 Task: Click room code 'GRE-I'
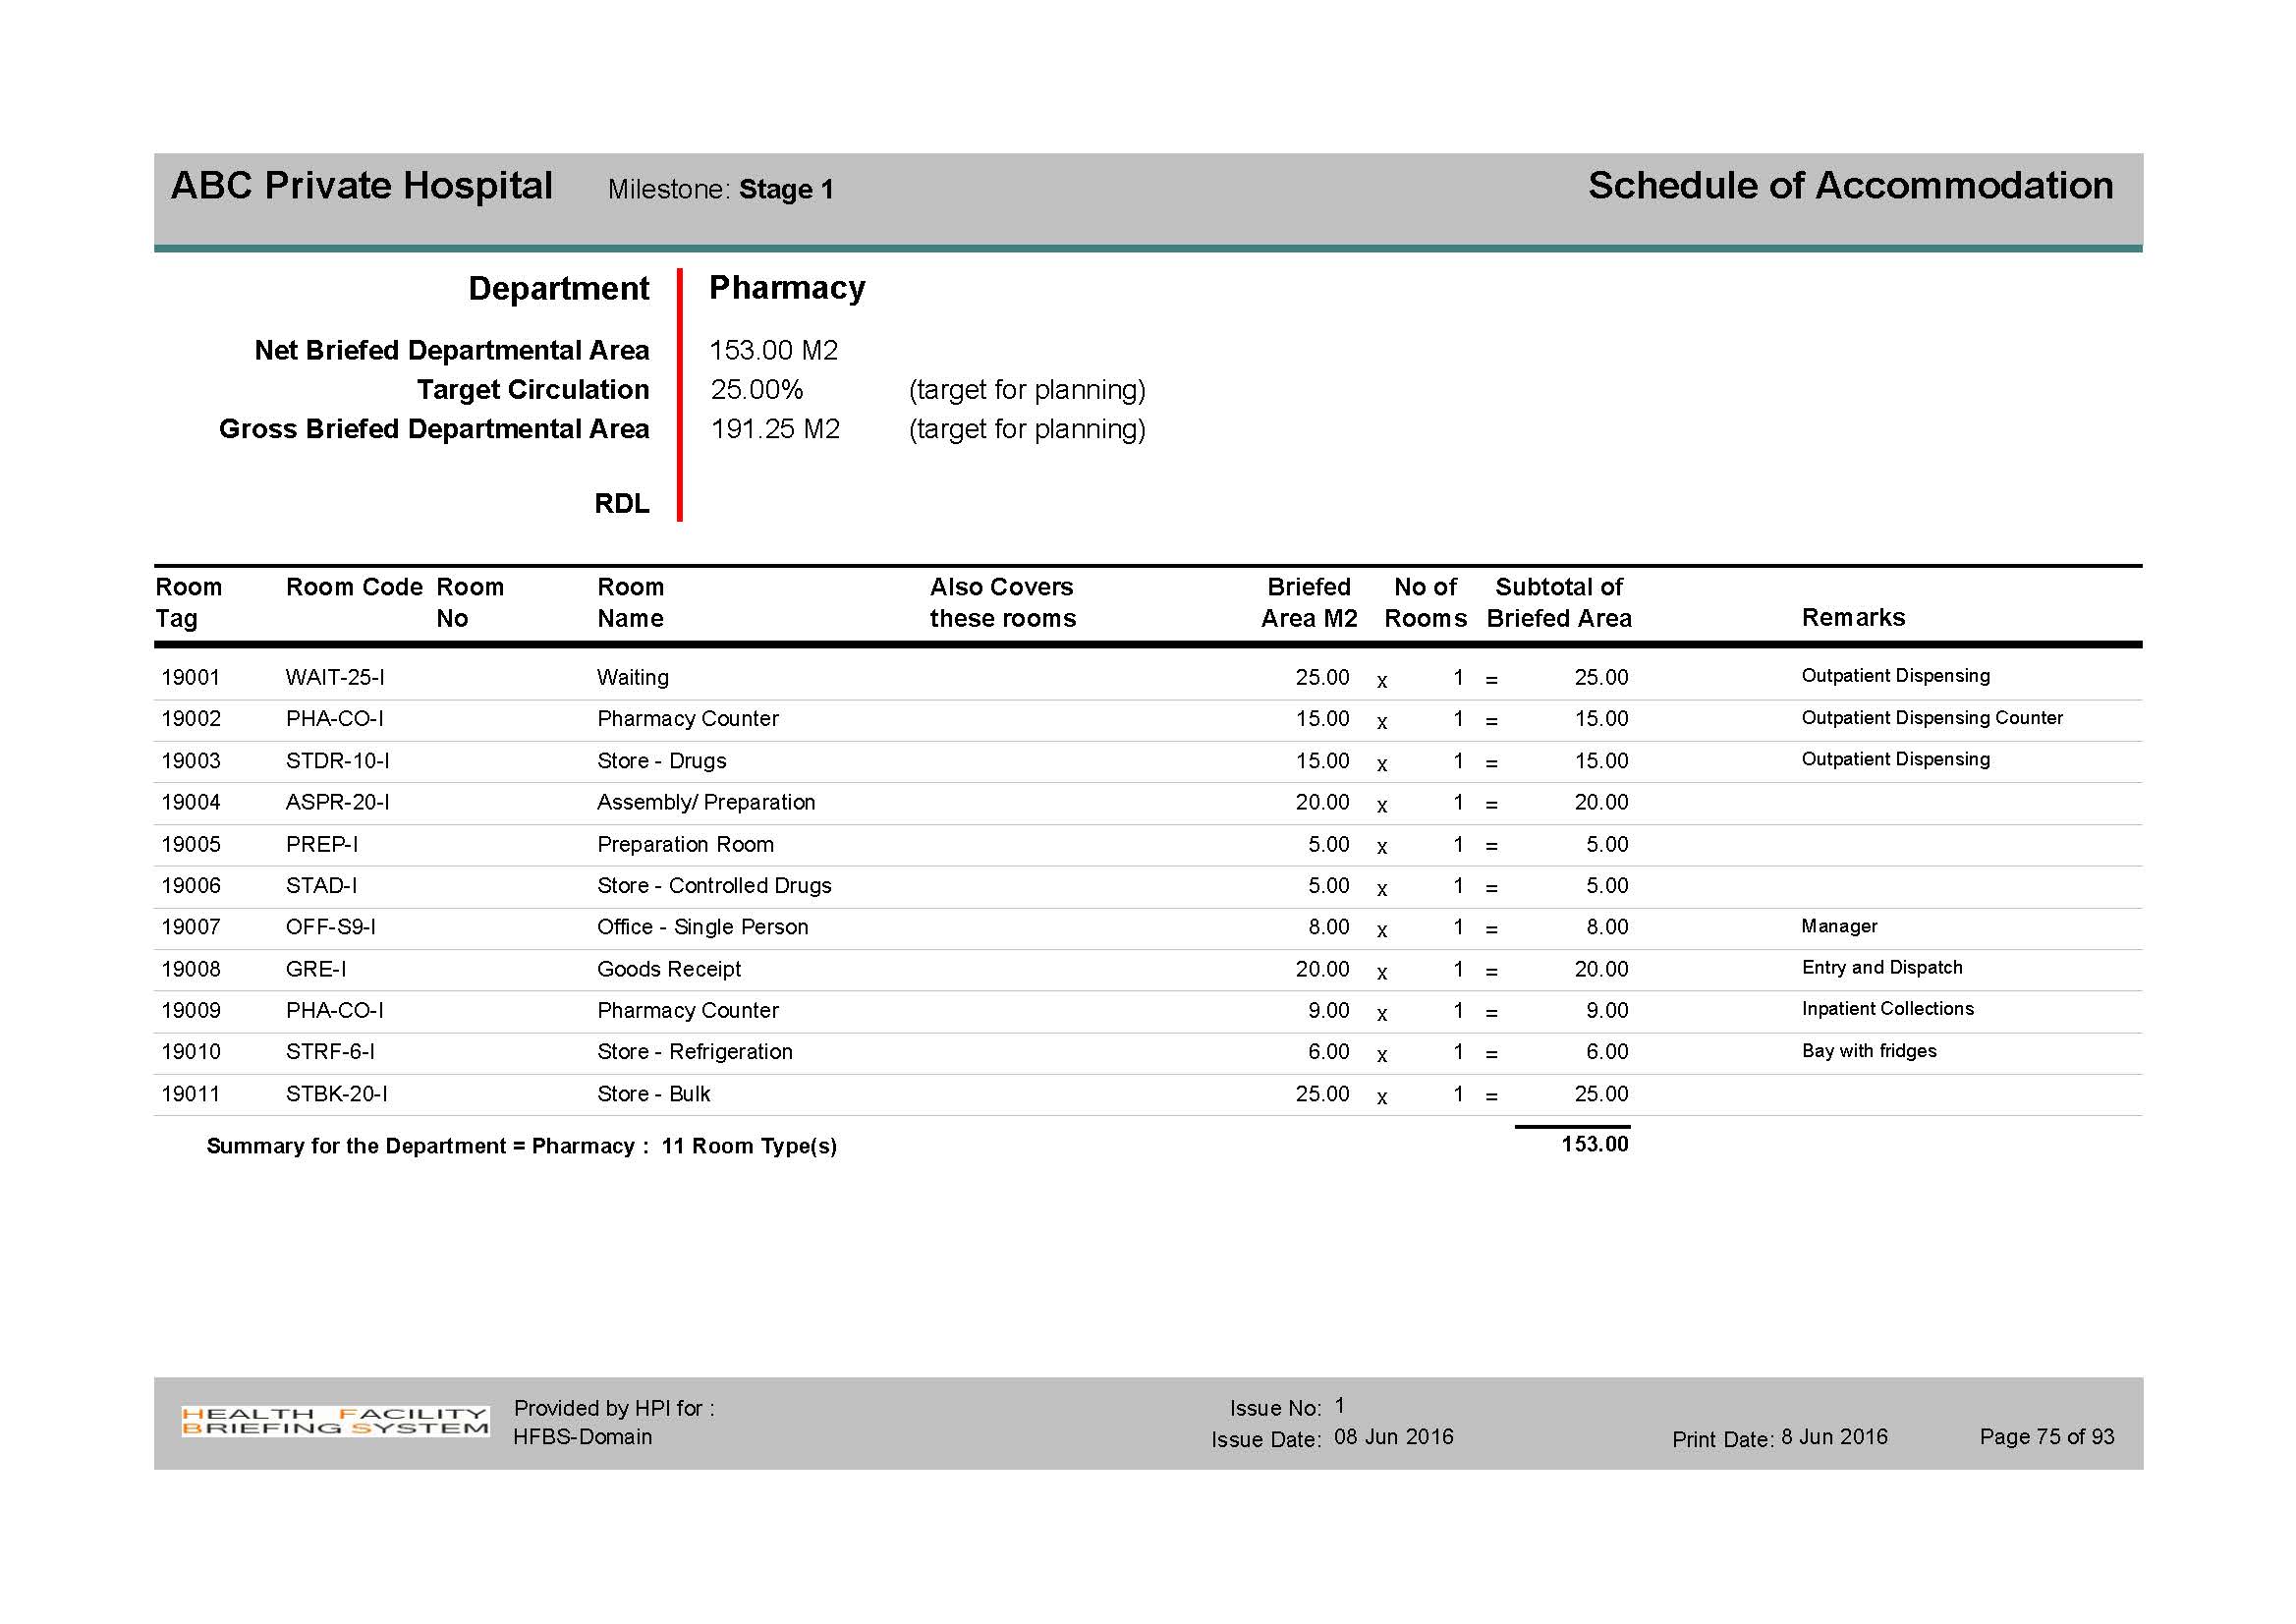[x=316, y=970]
